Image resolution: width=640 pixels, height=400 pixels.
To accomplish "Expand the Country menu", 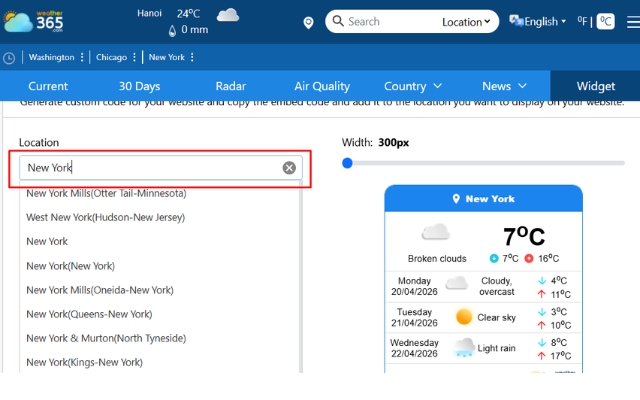I will coord(412,86).
